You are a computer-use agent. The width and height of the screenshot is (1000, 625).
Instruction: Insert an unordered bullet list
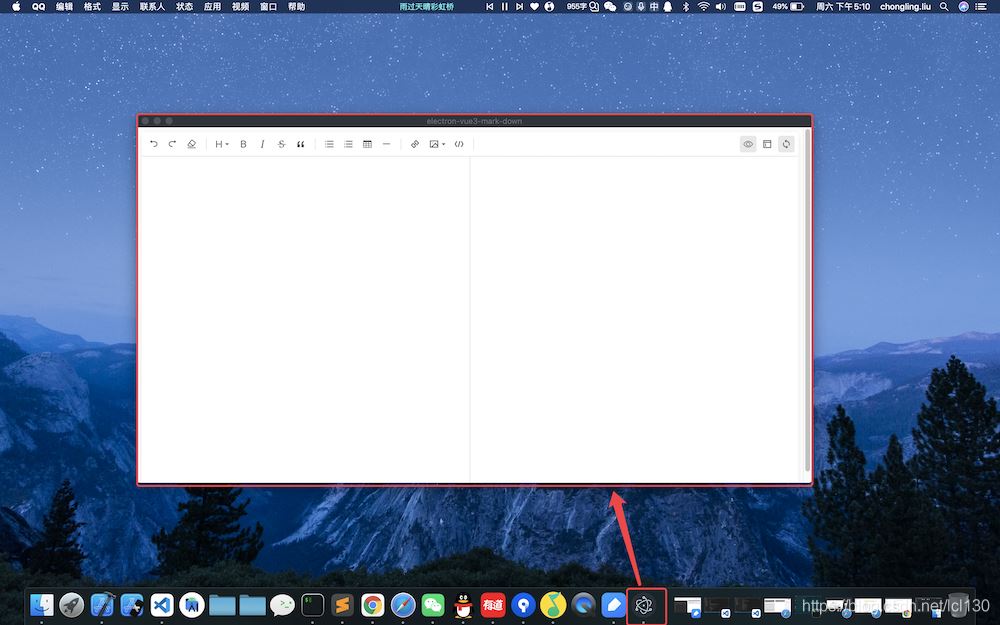pos(329,144)
